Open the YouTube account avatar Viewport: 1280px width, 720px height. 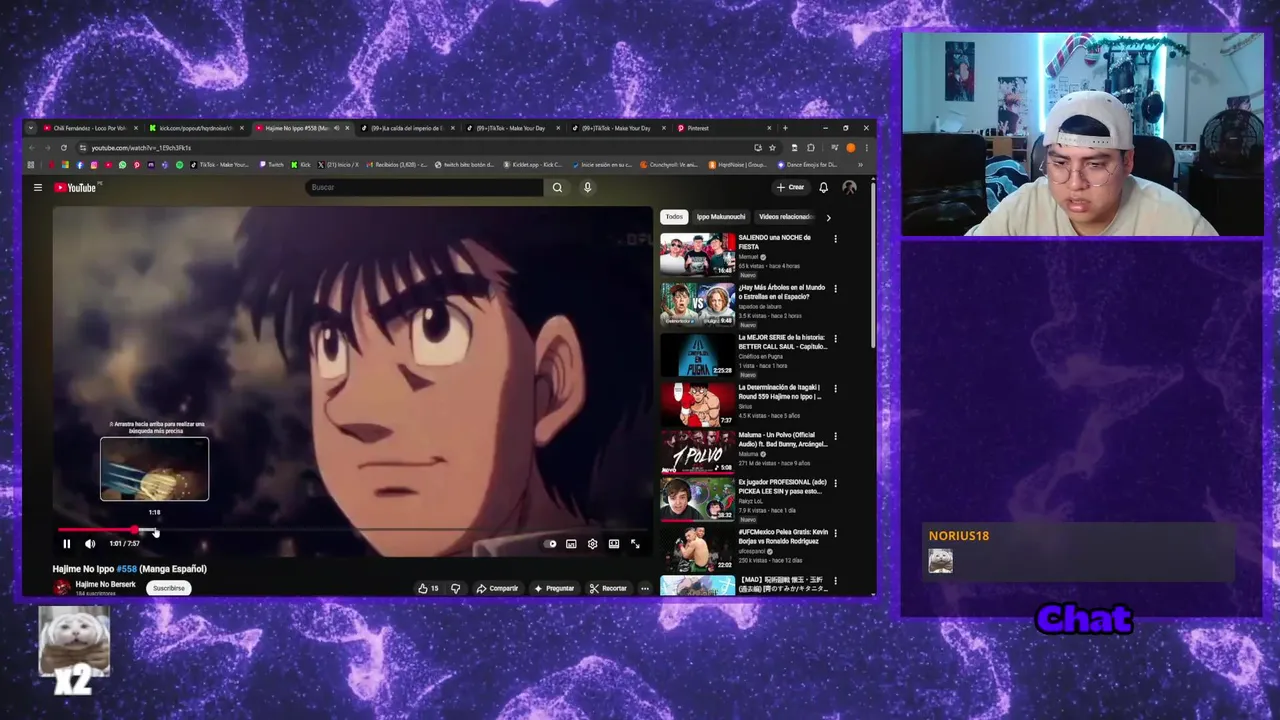(x=849, y=187)
